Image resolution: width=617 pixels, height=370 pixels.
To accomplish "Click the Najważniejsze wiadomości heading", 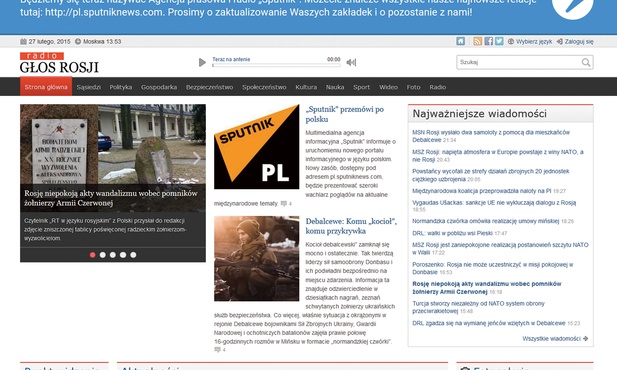I will 479,114.
